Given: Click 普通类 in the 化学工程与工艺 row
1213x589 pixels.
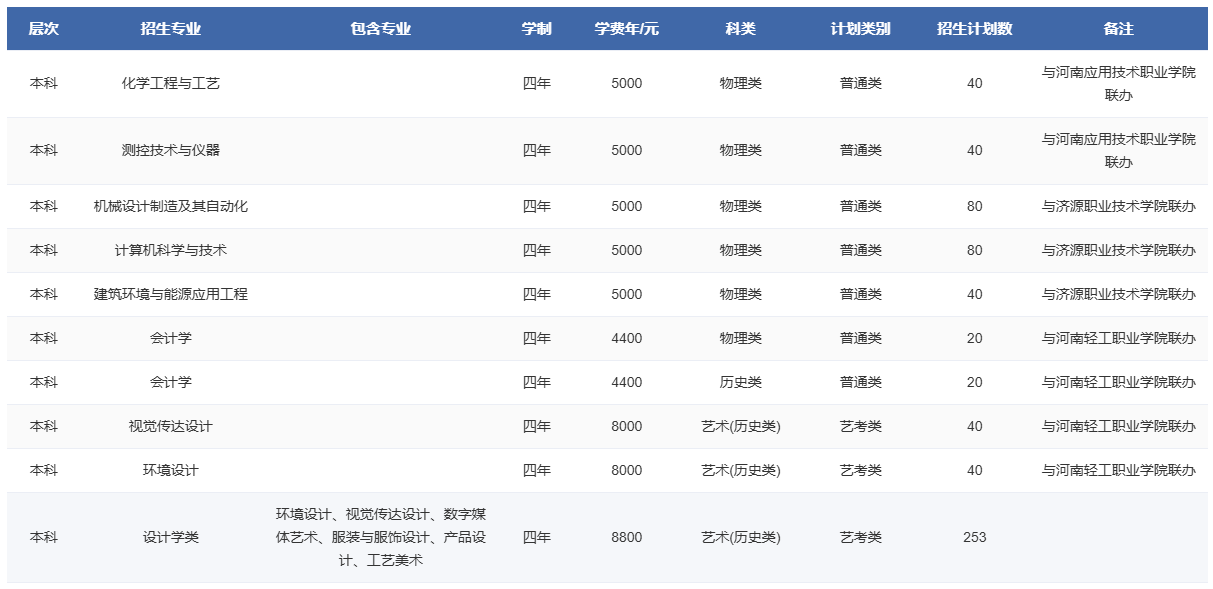Looking at the screenshot, I should 861,83.
